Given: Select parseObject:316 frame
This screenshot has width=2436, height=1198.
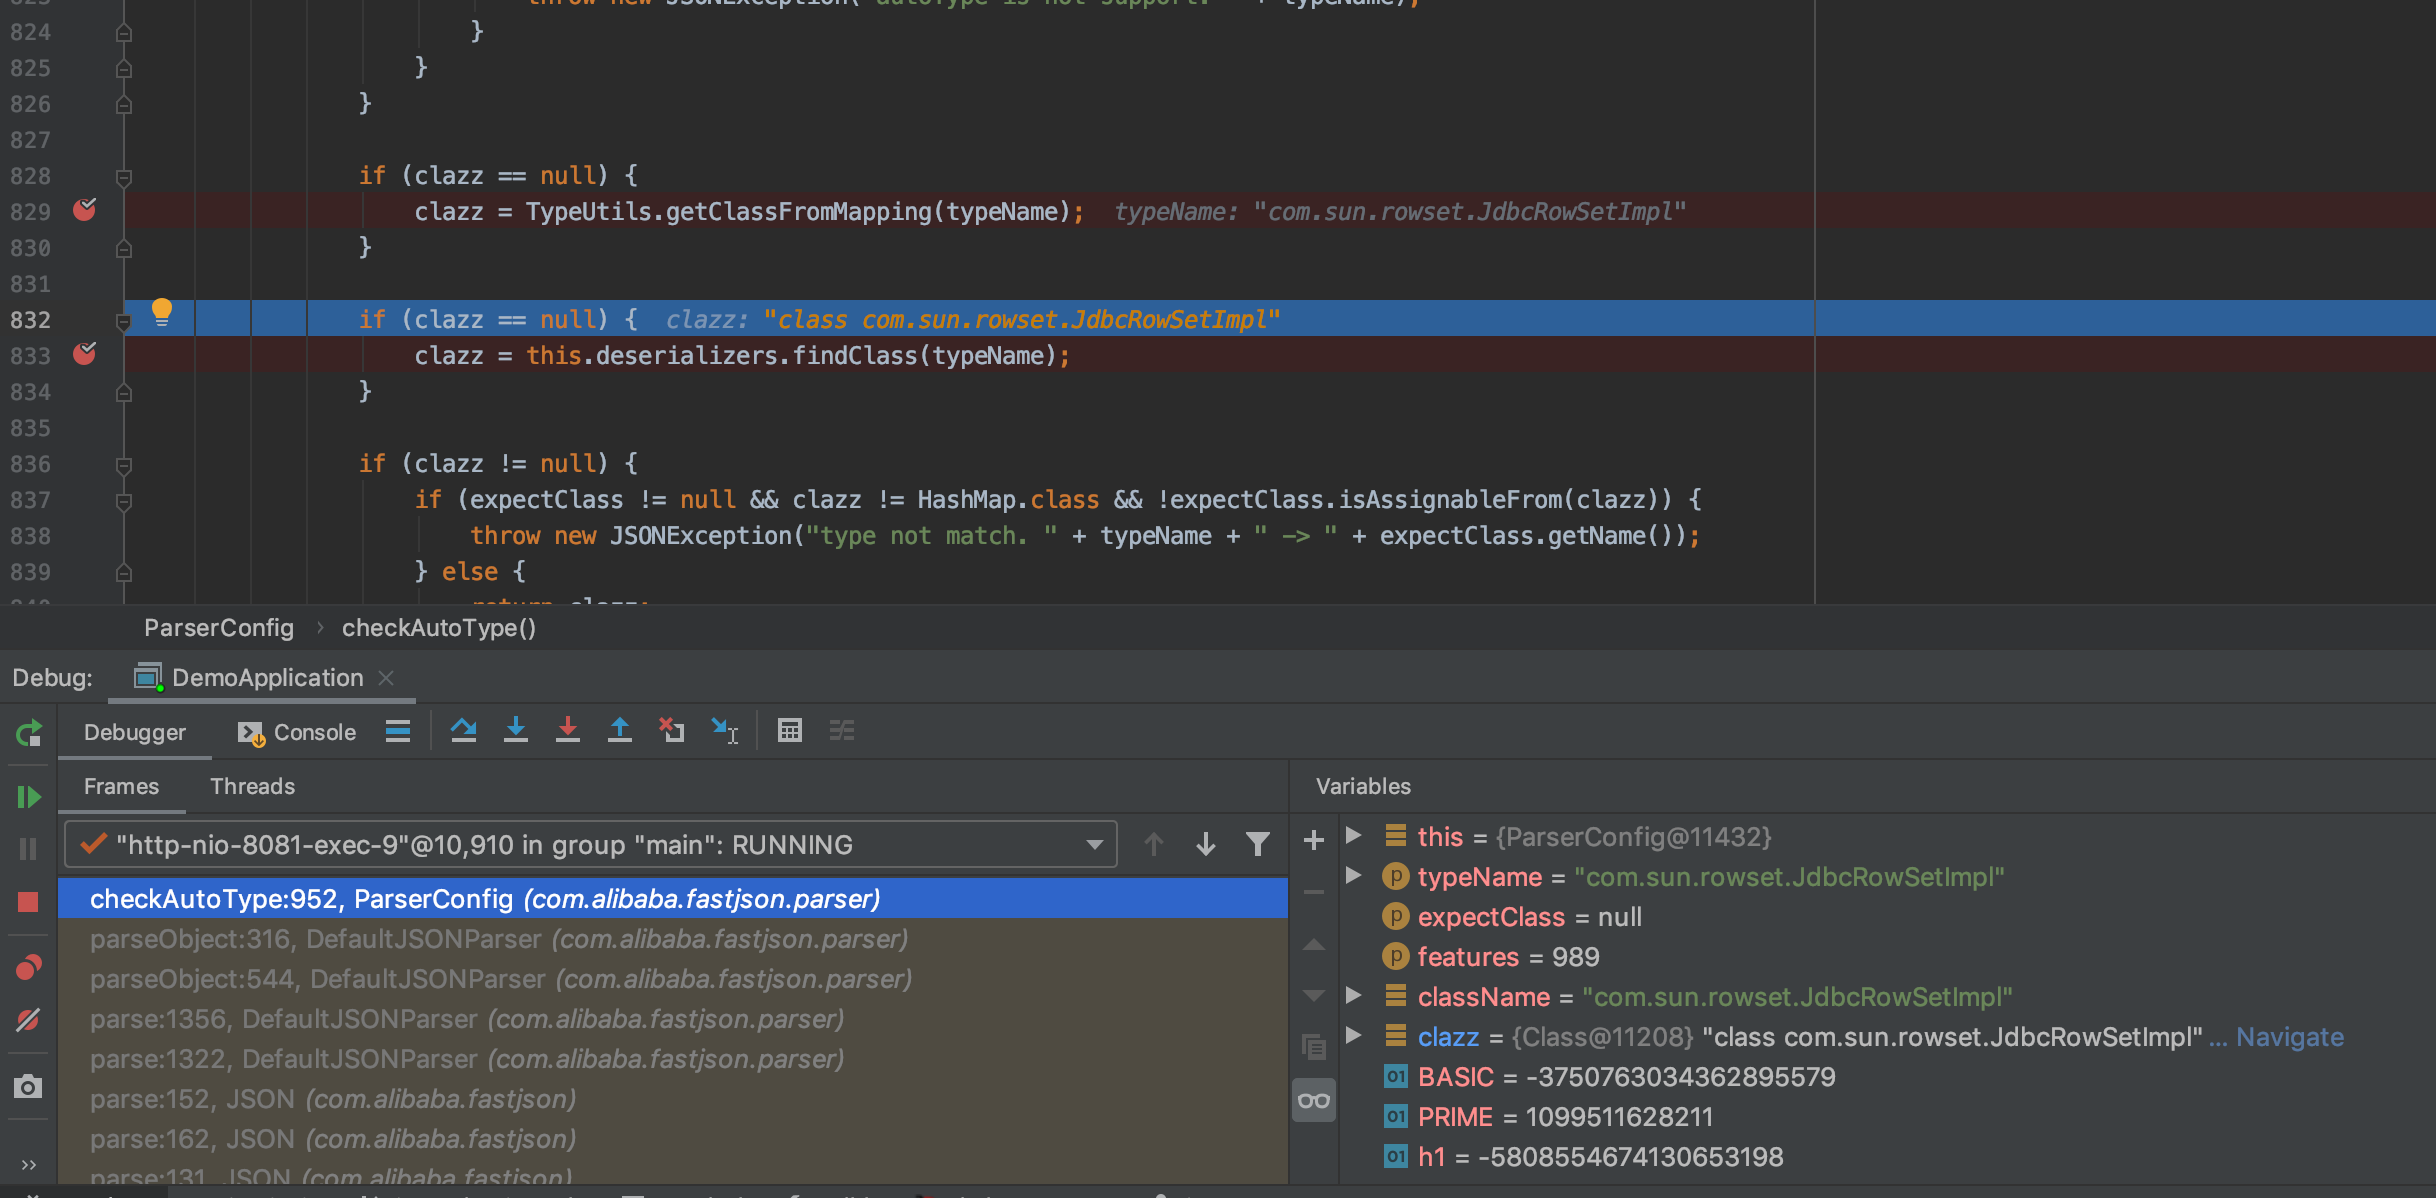Looking at the screenshot, I should point(673,938).
